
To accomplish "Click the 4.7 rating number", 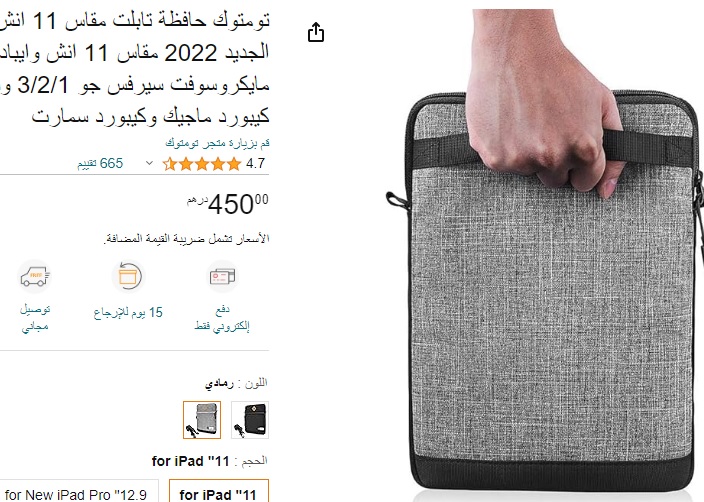I will (x=255, y=164).
